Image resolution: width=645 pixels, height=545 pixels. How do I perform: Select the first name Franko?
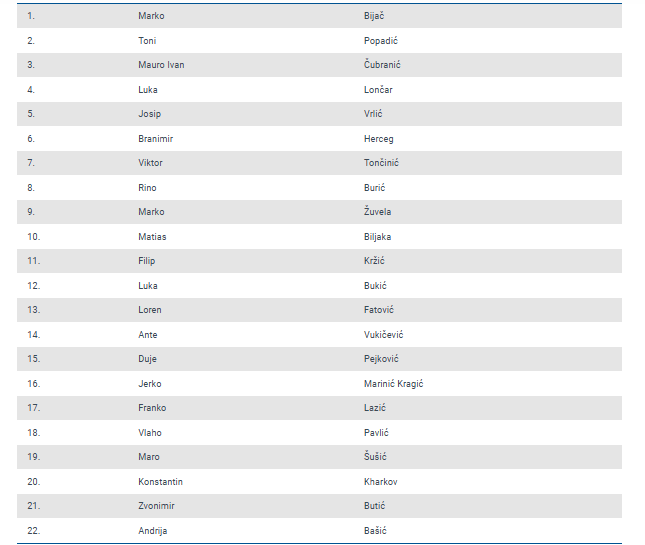coord(152,408)
